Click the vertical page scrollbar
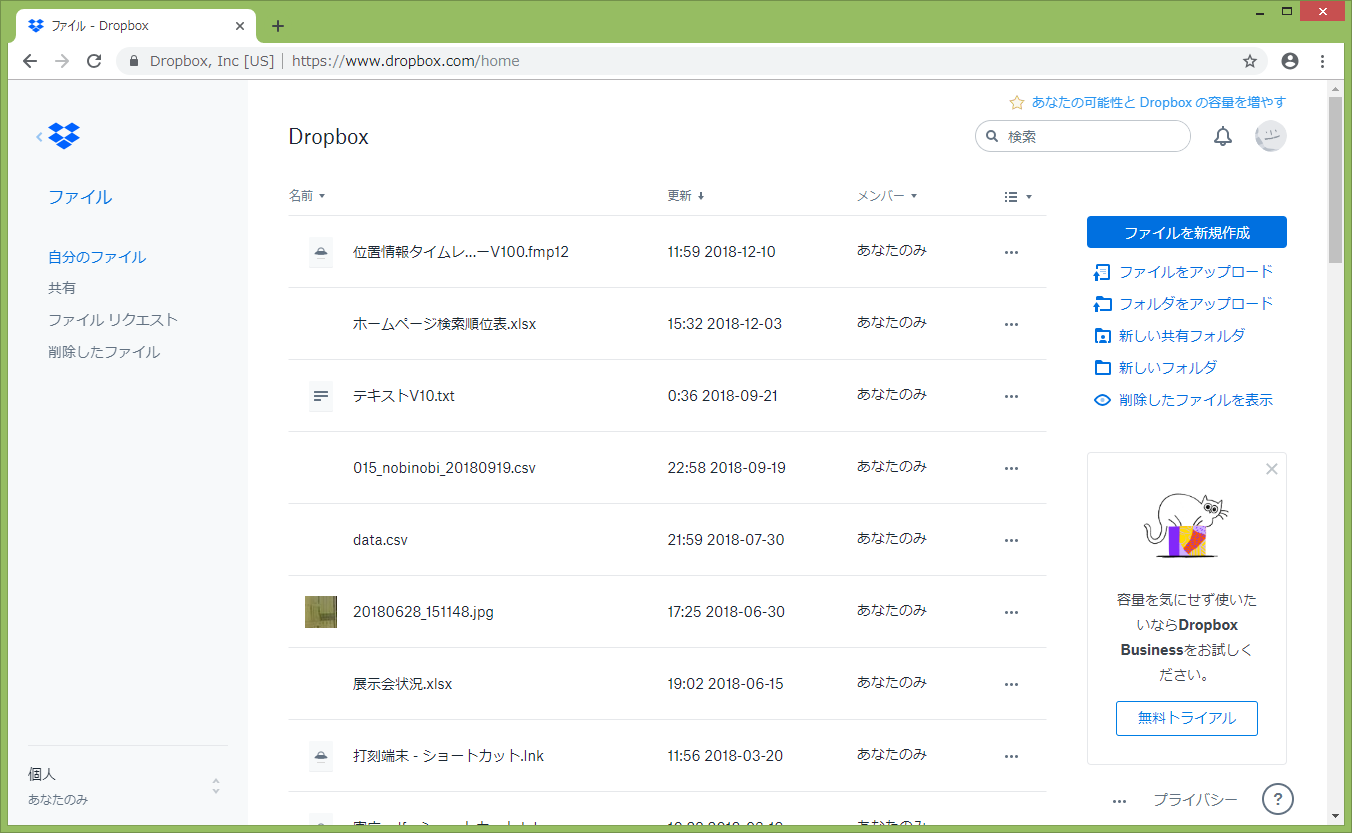Viewport: 1352px width, 833px height. coord(1335,180)
